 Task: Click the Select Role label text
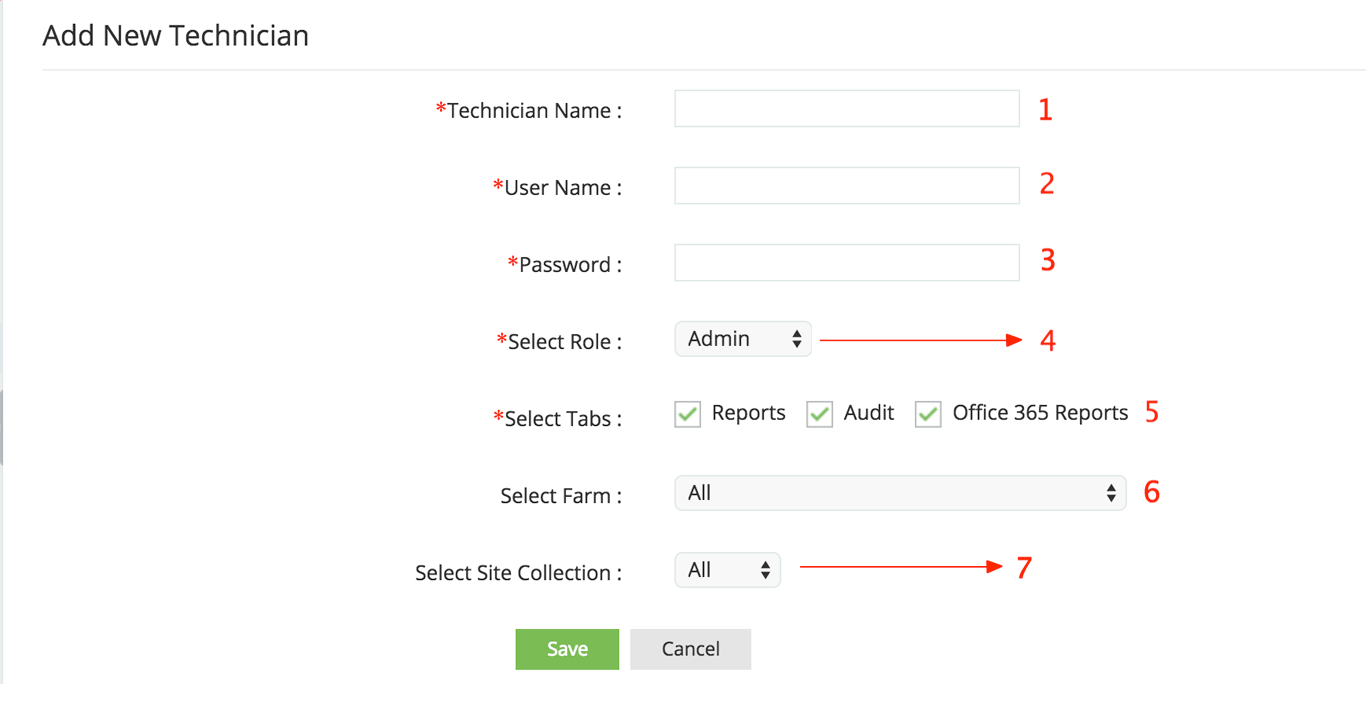pos(564,342)
